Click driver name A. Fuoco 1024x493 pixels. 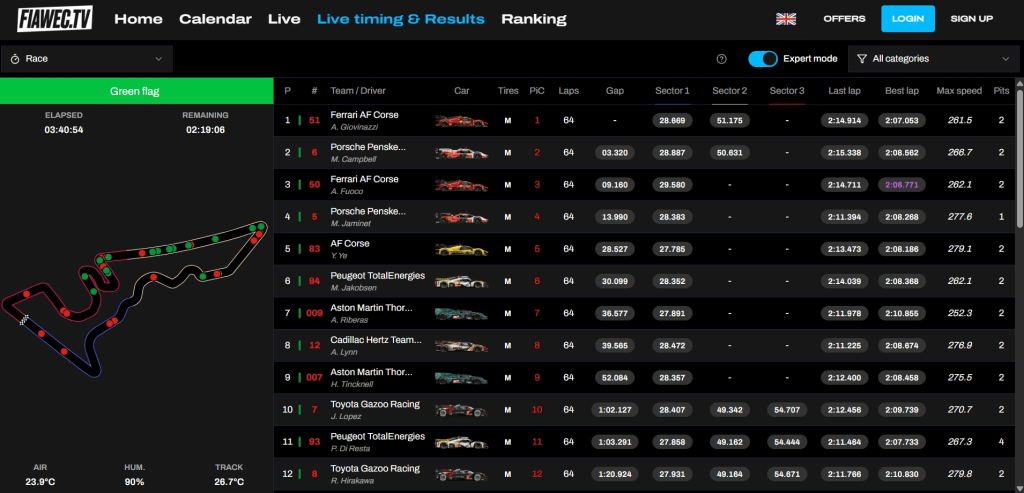pos(347,191)
